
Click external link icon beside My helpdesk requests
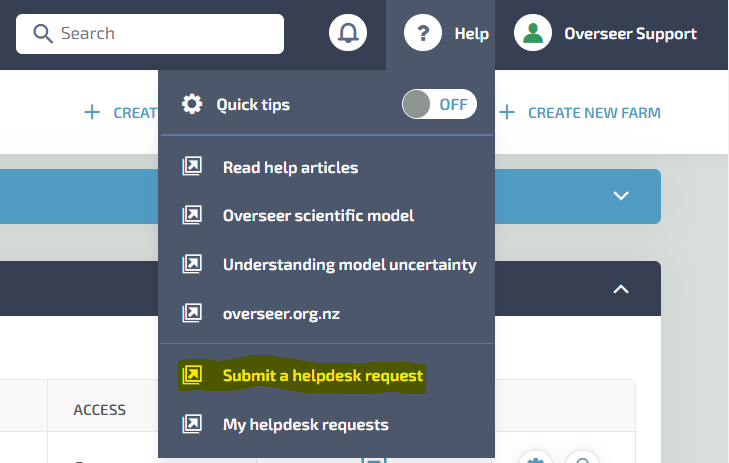point(192,423)
